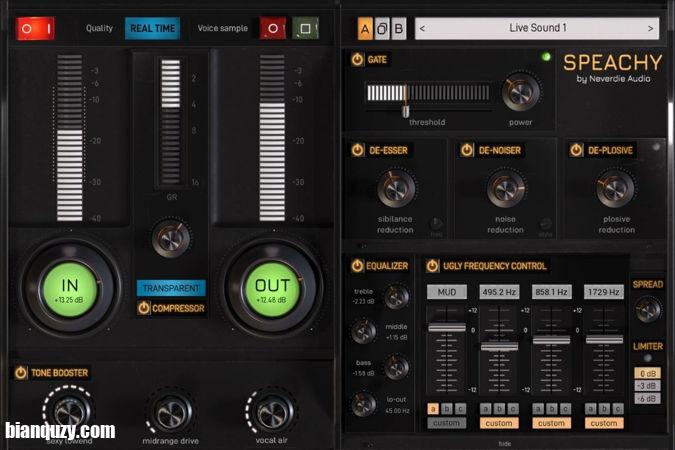This screenshot has height=450, width=675.
Task: Click the 1729 Hz frequency field
Action: 604,292
